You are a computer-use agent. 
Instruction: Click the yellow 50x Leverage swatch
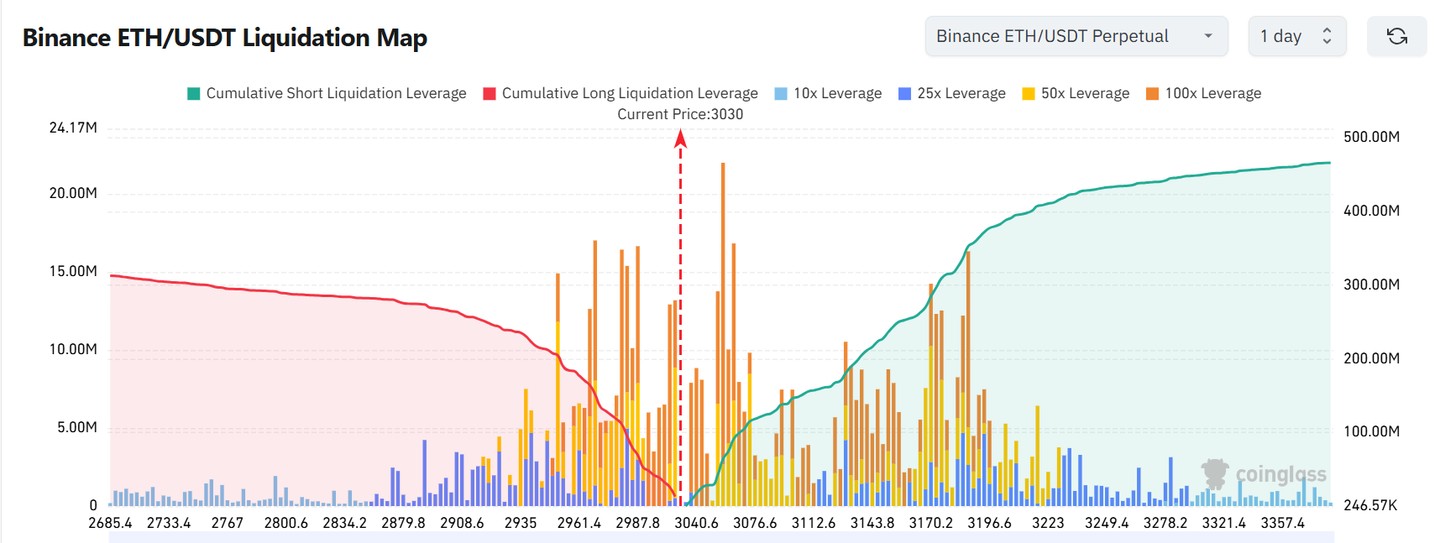pos(1028,93)
